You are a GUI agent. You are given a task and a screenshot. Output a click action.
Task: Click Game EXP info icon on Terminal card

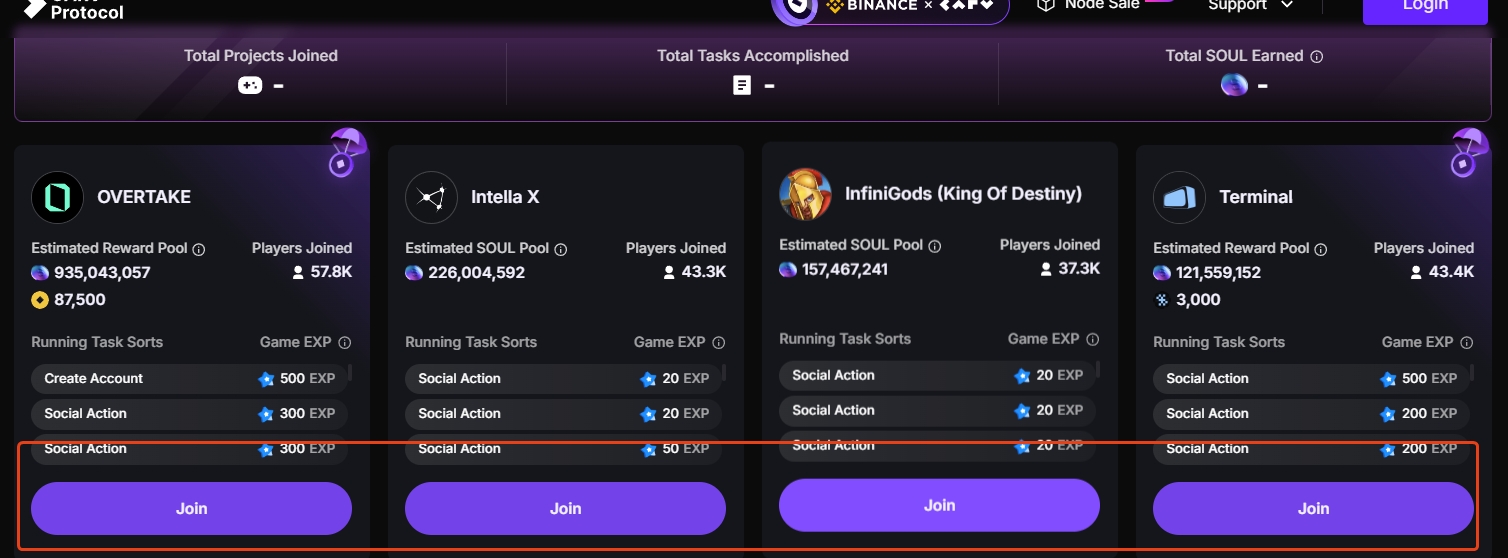pyautogui.click(x=1467, y=343)
